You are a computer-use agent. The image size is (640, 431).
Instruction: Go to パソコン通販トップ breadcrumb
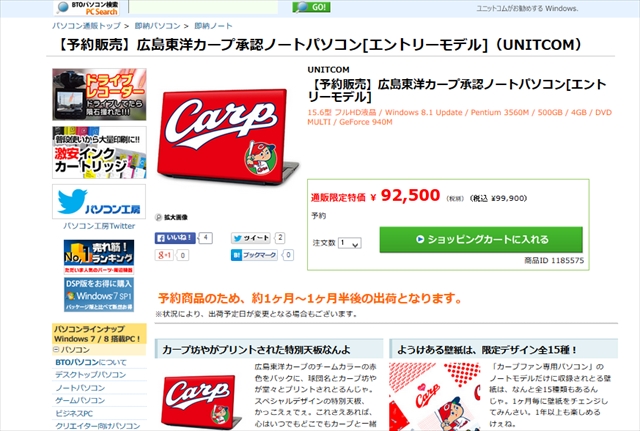point(87,26)
